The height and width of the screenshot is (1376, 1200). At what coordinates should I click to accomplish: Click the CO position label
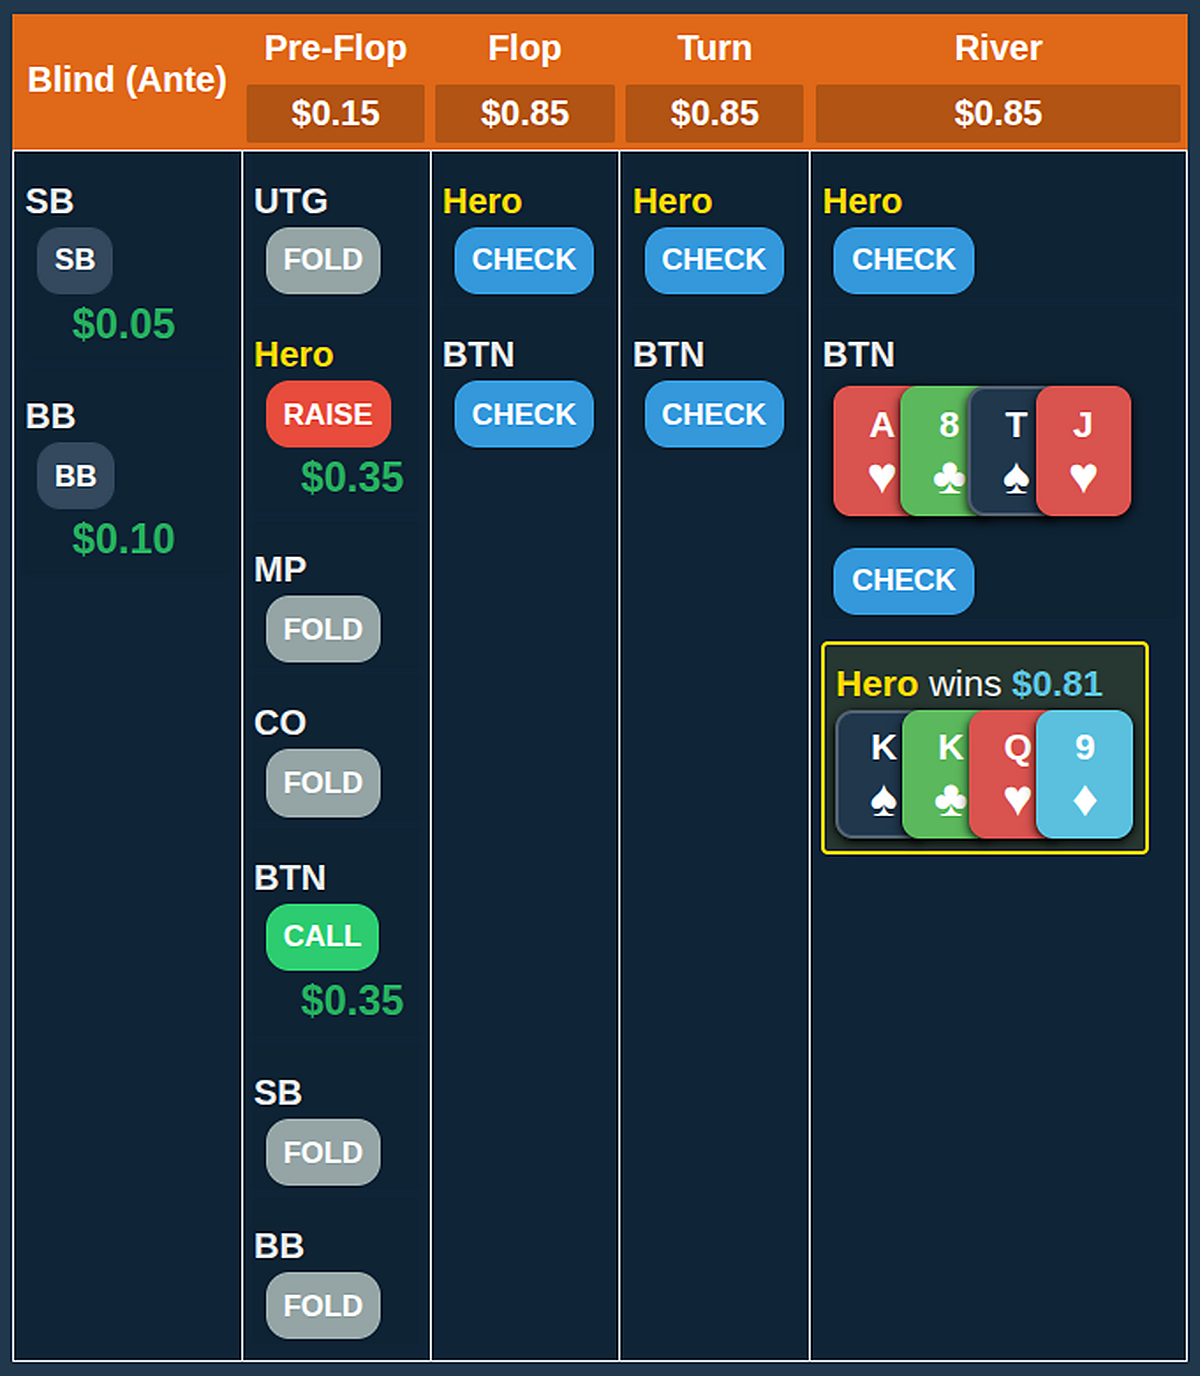(x=280, y=723)
